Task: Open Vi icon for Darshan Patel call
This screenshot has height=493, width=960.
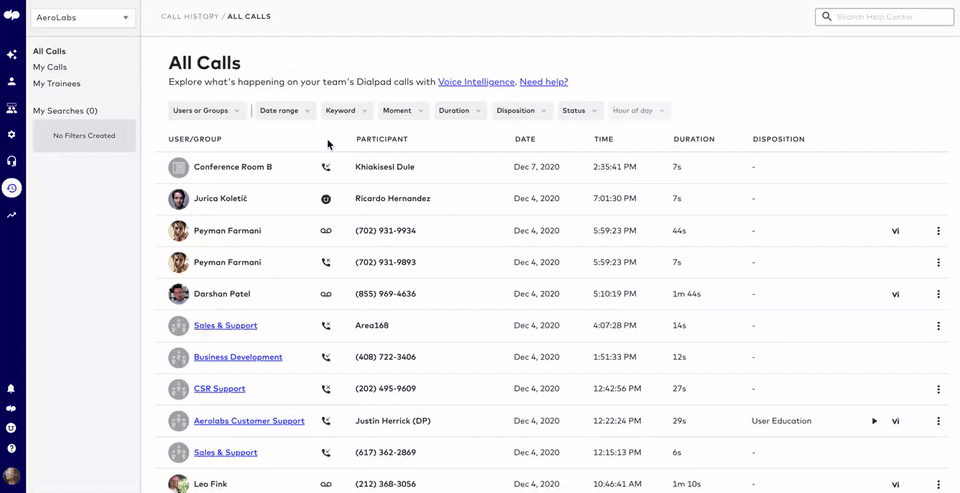Action: (895, 295)
